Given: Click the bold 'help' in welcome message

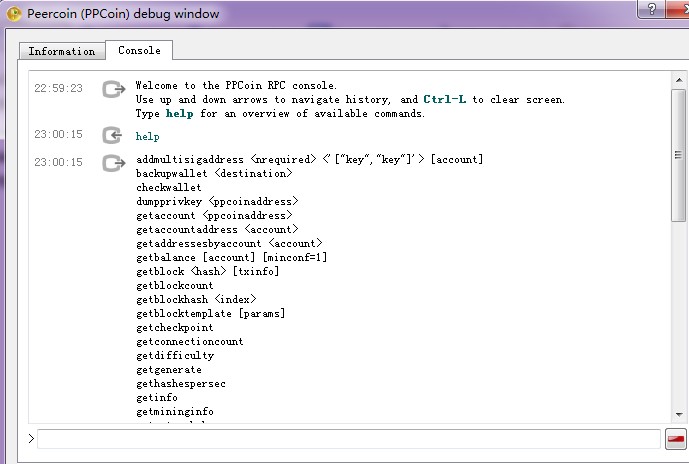Looking at the screenshot, I should 179,113.
